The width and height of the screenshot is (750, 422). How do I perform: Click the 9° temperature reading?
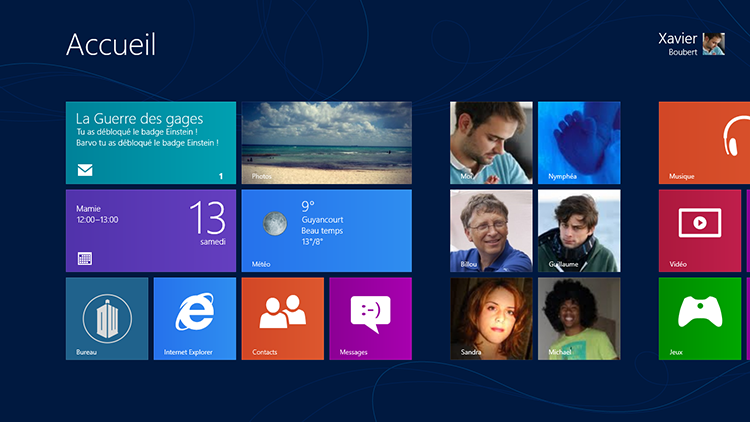(x=308, y=206)
